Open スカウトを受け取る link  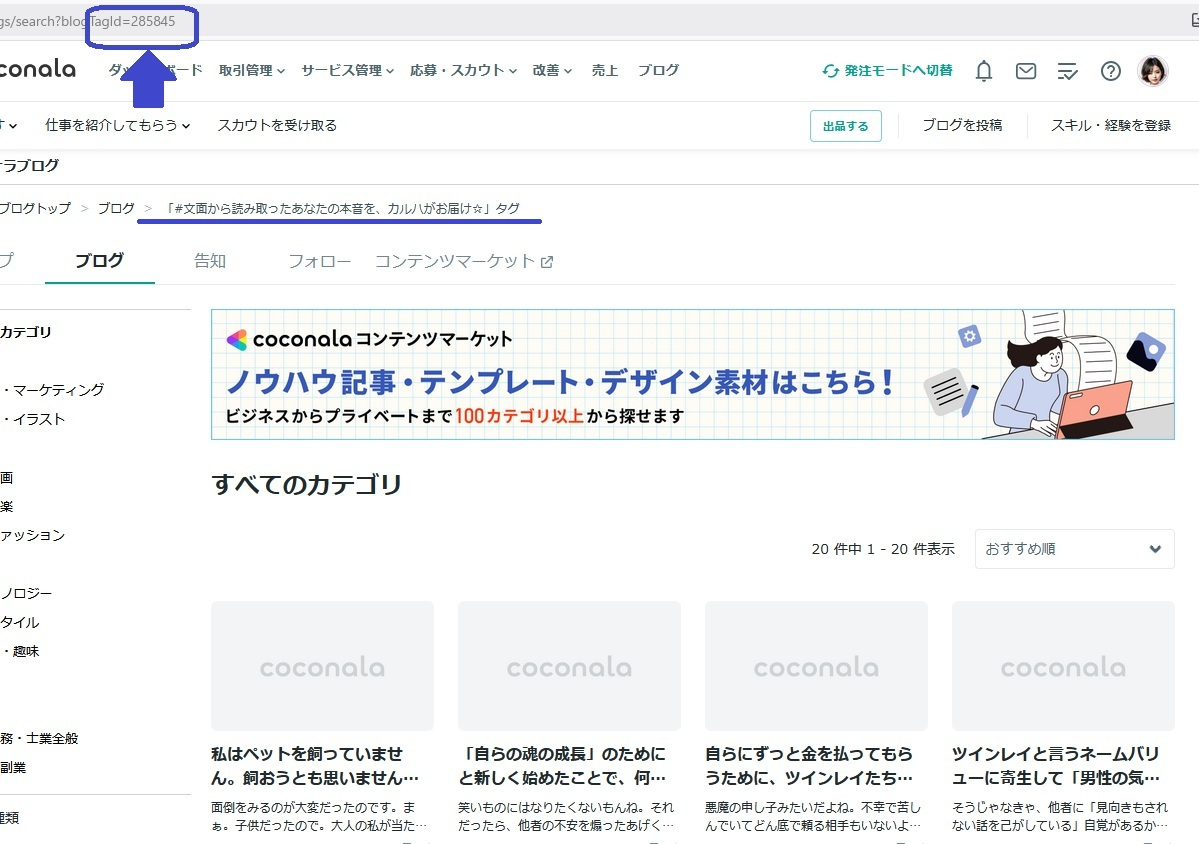pos(277,125)
